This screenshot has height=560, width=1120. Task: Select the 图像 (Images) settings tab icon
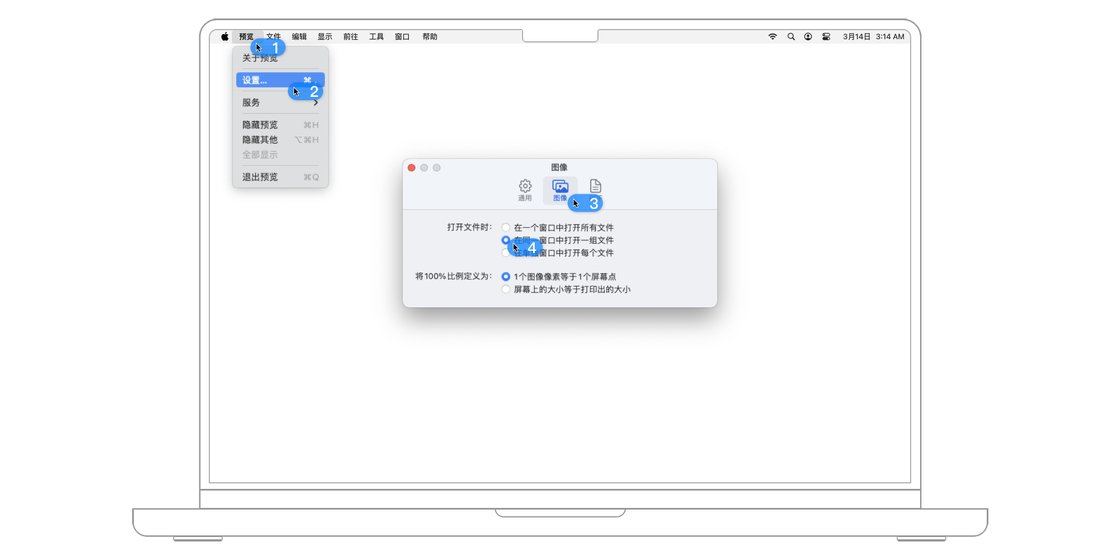560,189
